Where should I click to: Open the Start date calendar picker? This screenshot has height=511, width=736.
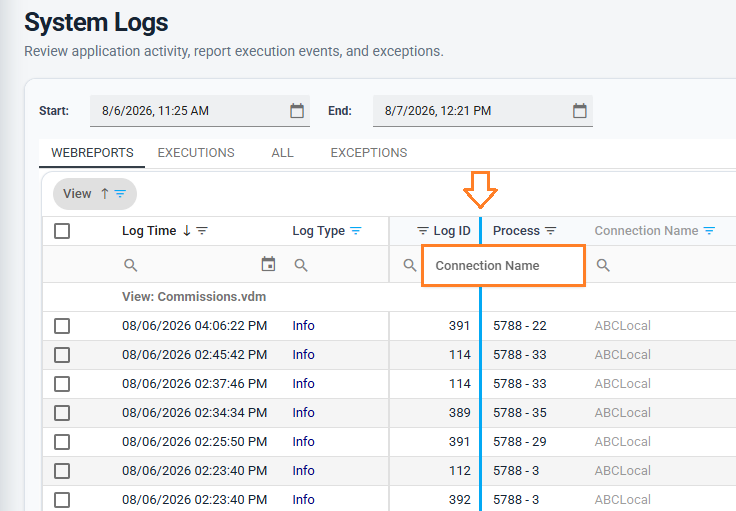[x=297, y=111]
